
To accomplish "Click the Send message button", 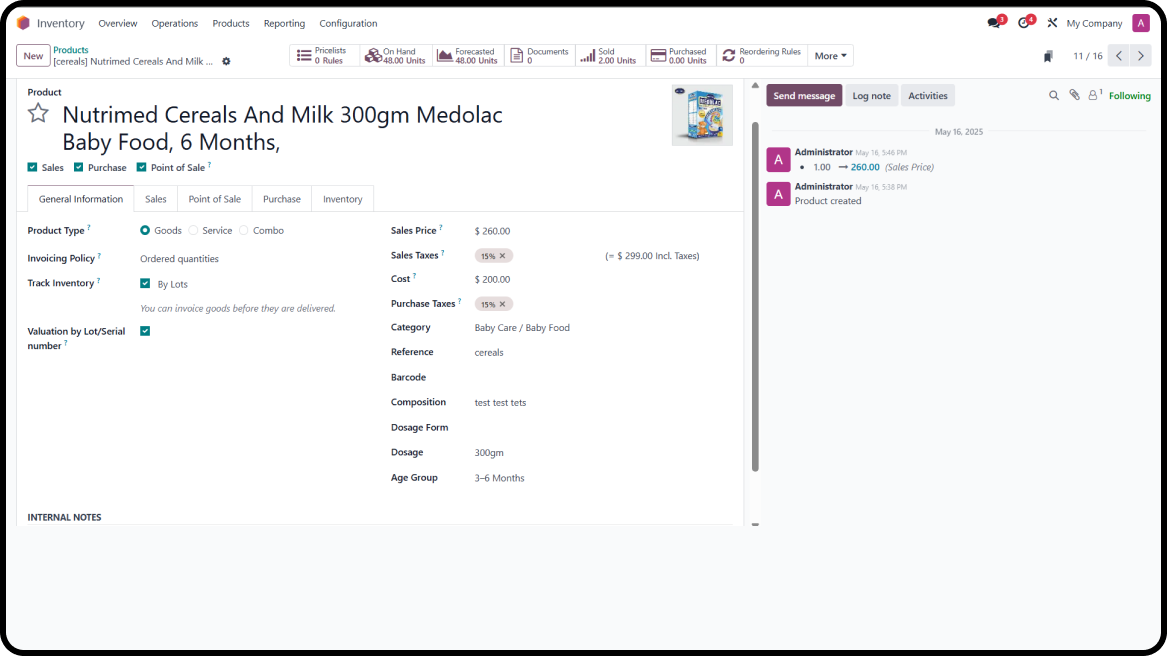I will [x=804, y=95].
